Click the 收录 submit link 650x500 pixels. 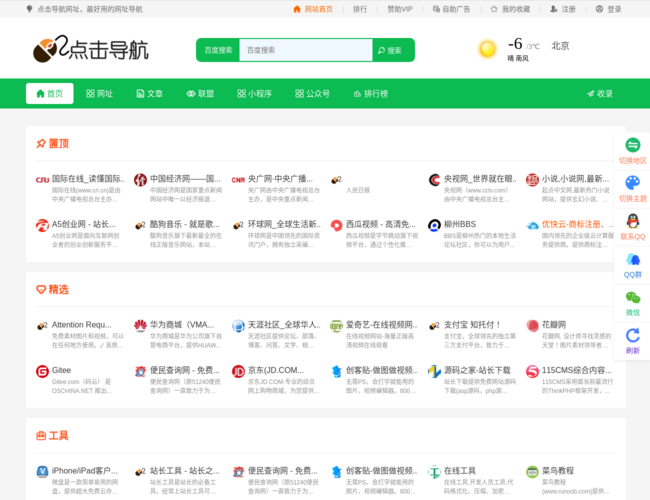(600, 93)
